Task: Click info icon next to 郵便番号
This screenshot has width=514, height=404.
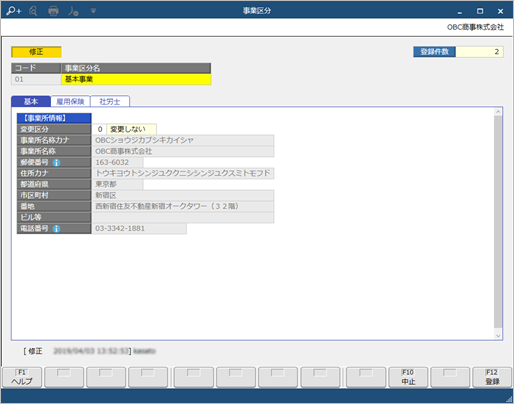Action: pyautogui.click(x=57, y=163)
